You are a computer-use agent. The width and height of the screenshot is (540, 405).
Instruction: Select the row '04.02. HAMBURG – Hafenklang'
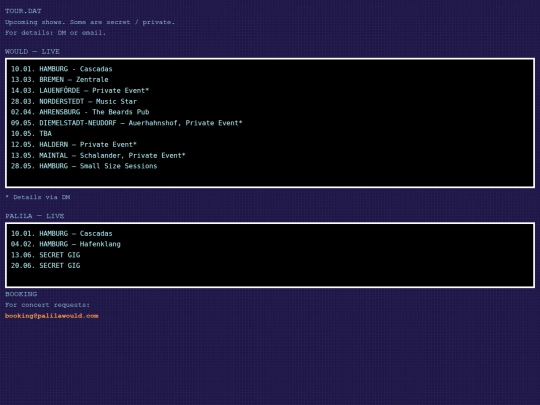[x=66, y=244]
